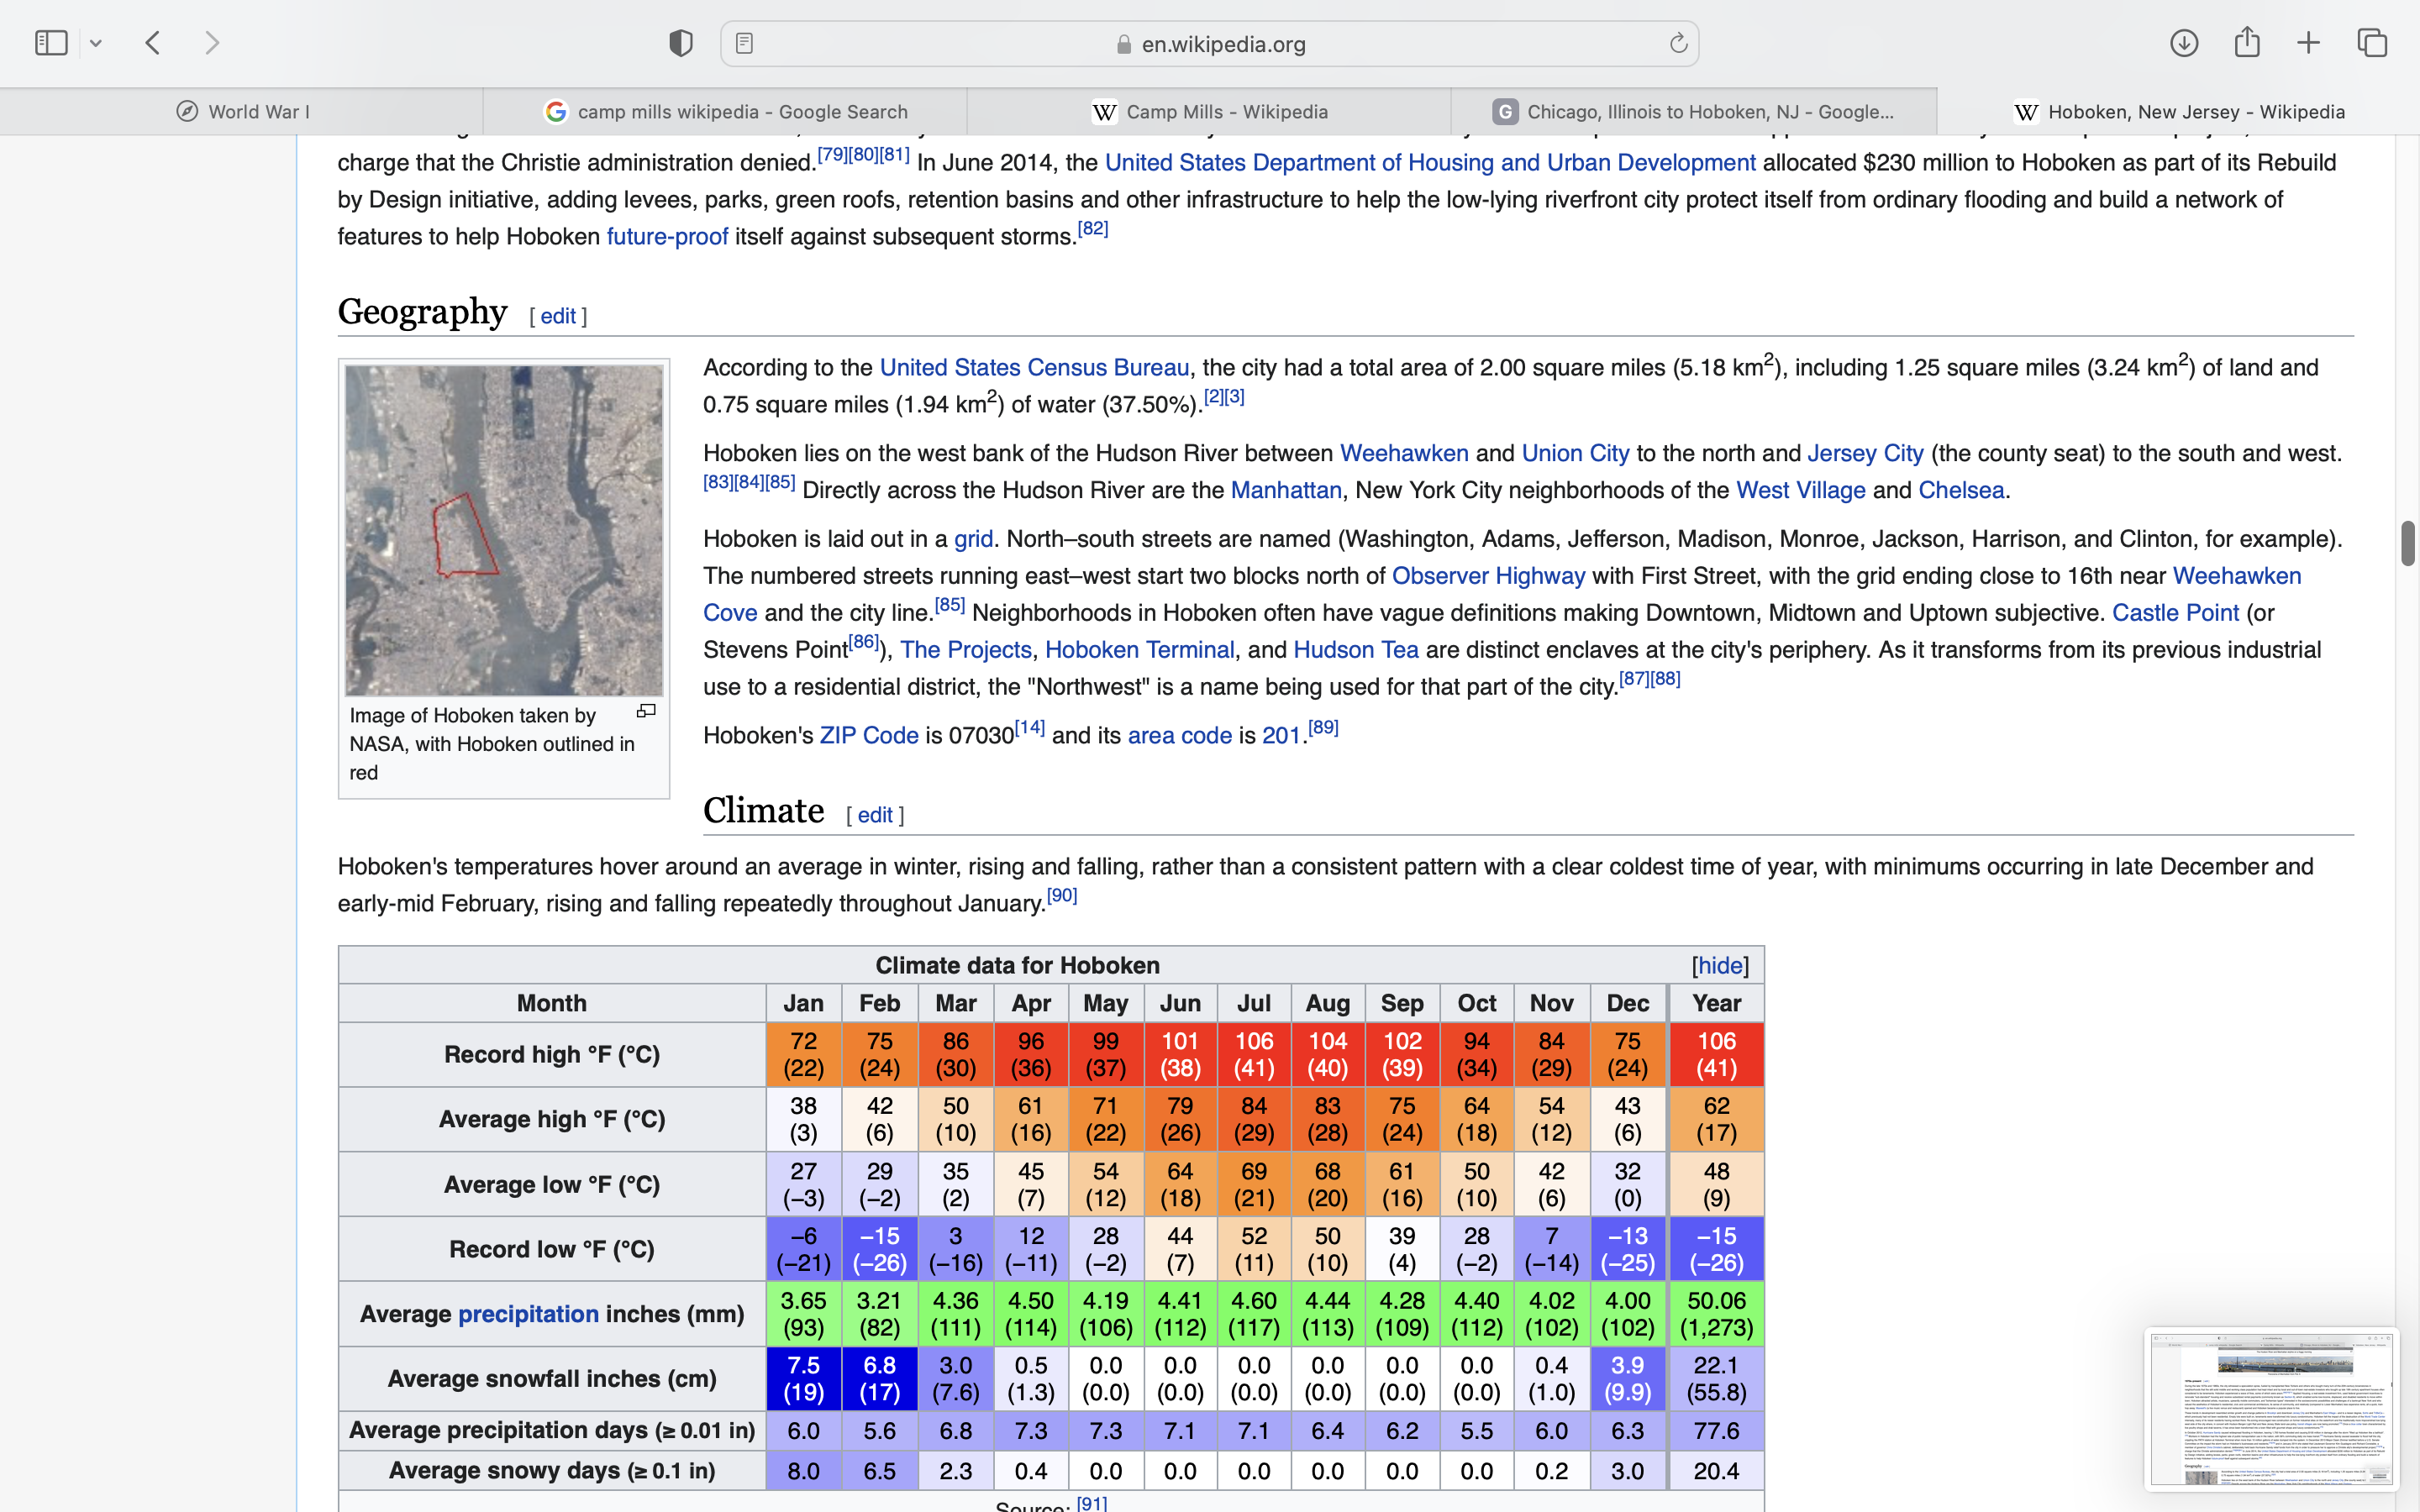
Task: Toggle the Safari sidebar button
Action: point(50,43)
